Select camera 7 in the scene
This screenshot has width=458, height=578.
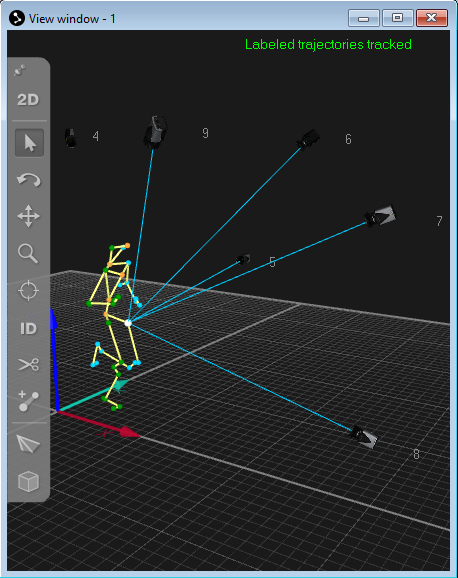tap(380, 216)
